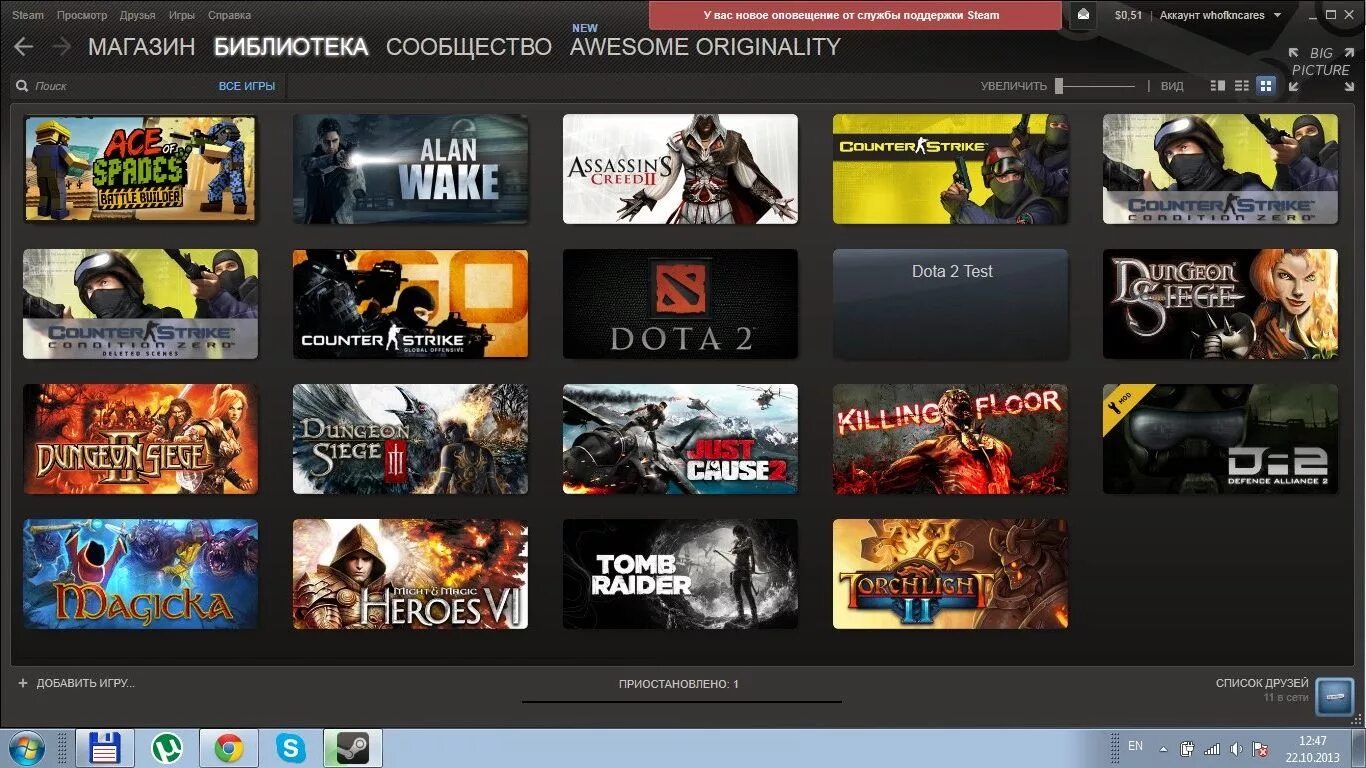Select Dungeon Siege II tile
Screen dimensions: 1366x768
pyautogui.click(x=140, y=439)
